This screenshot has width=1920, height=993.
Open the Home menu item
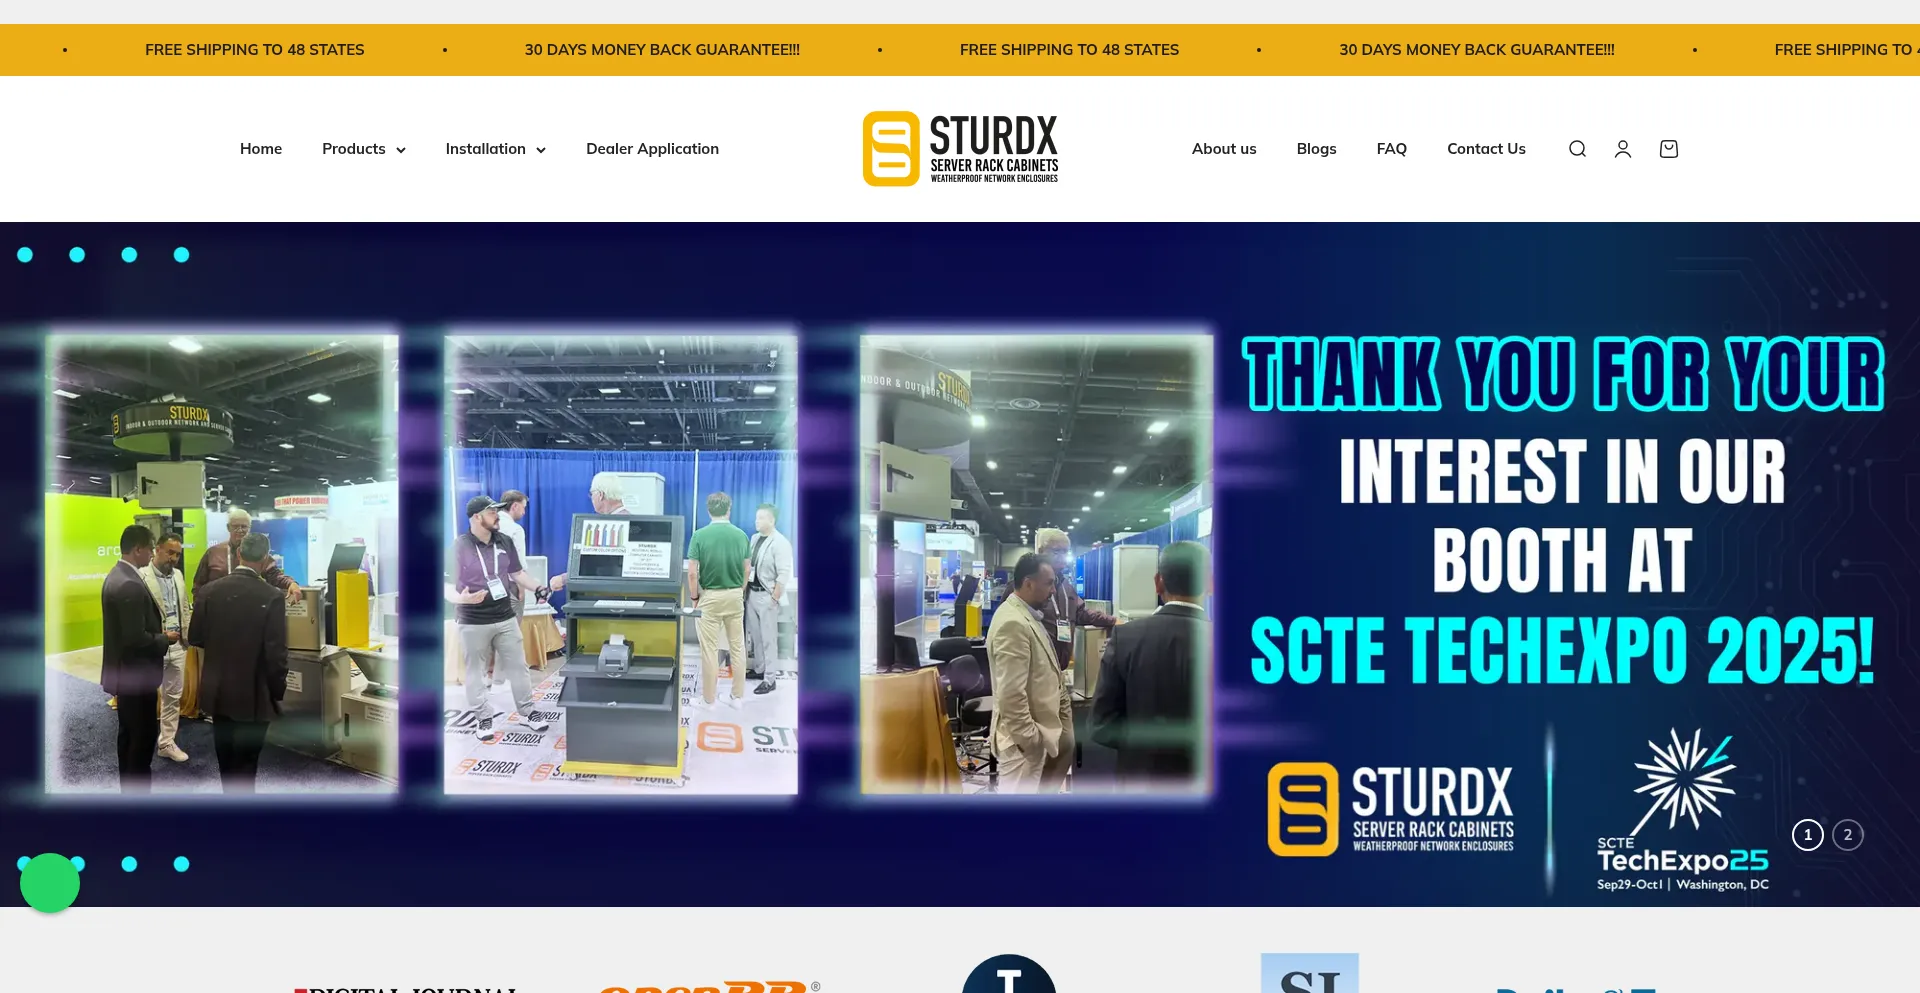(260, 148)
